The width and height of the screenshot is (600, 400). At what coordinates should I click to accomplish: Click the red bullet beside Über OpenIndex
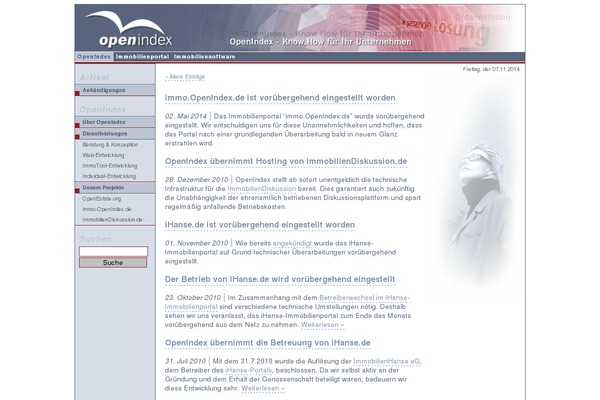pyautogui.click(x=77, y=125)
